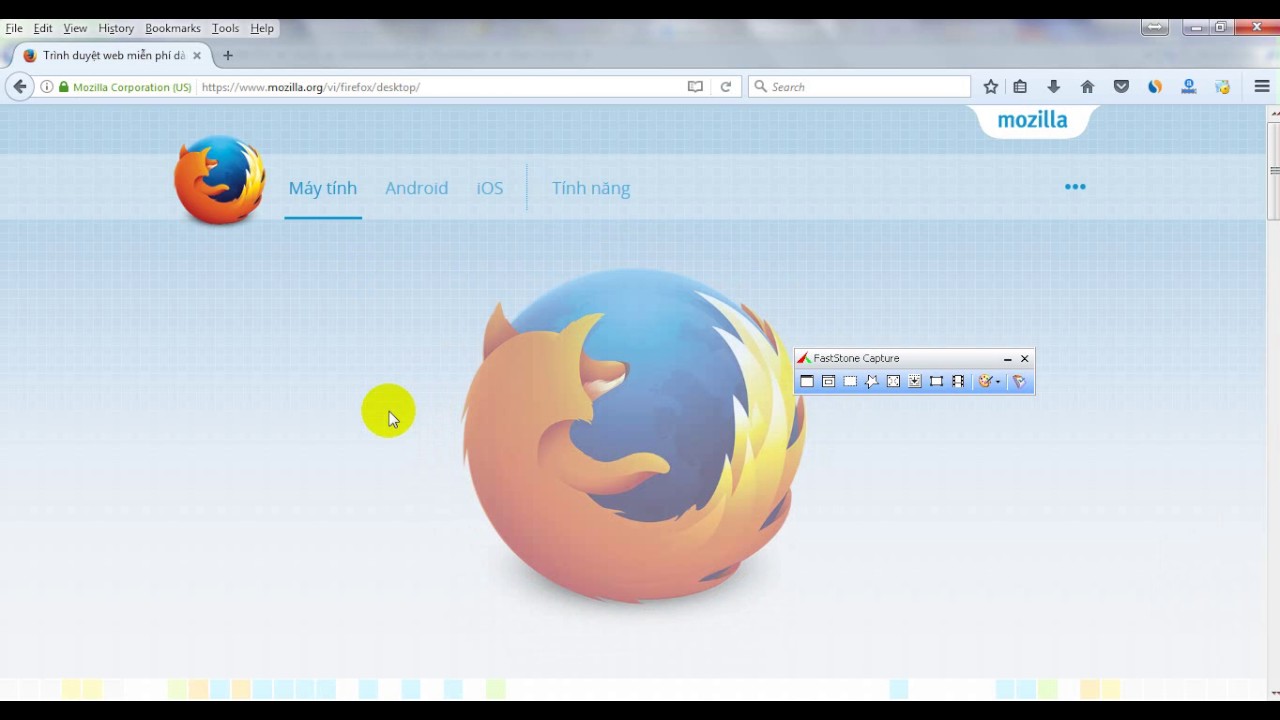Screen dimensions: 1280x720
Task: Expand the three-dots more menu
Action: tap(1075, 187)
